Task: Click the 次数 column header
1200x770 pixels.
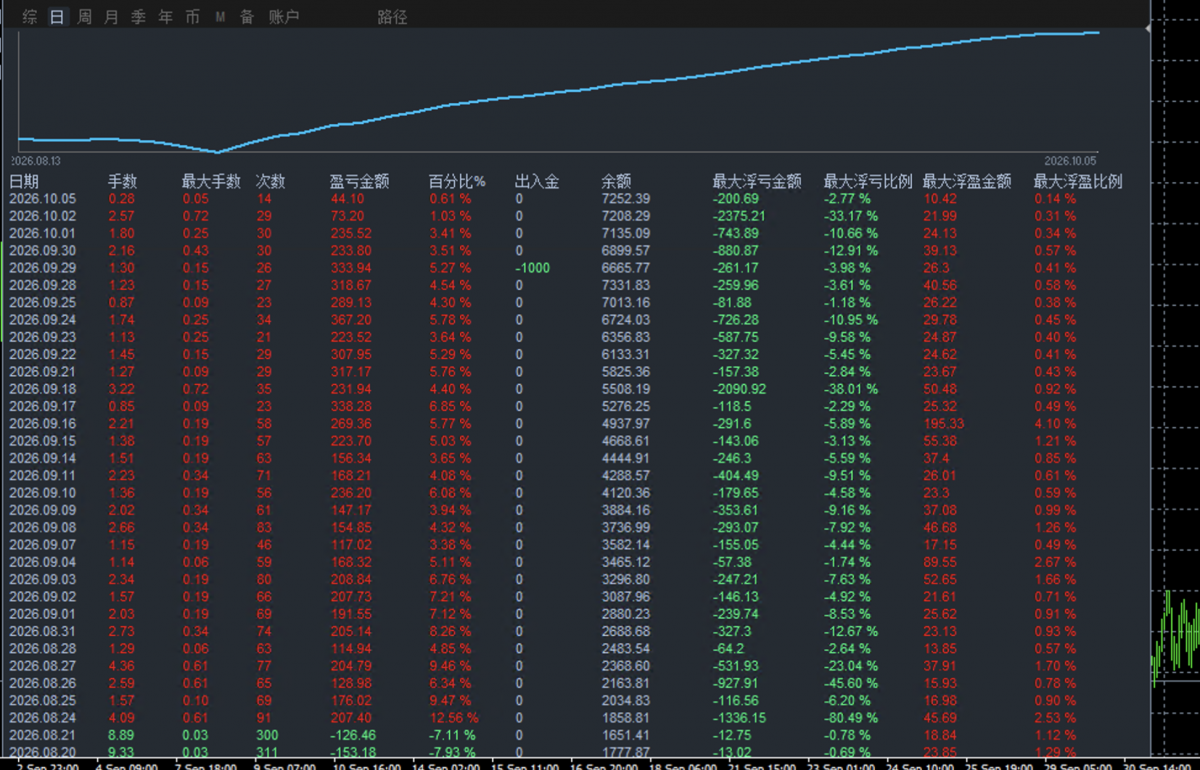Action: click(270, 181)
